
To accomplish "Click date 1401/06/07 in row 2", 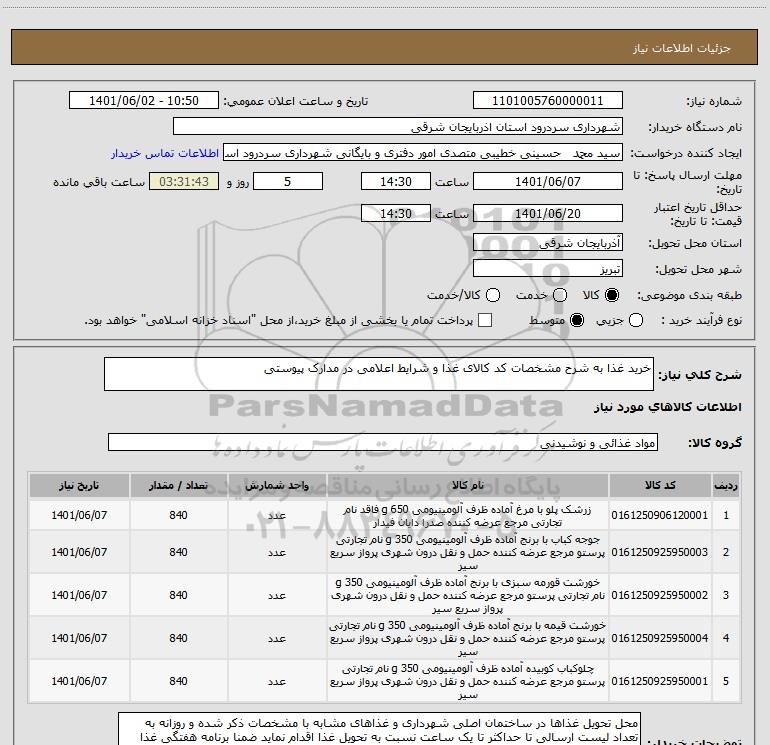I will [79, 552].
